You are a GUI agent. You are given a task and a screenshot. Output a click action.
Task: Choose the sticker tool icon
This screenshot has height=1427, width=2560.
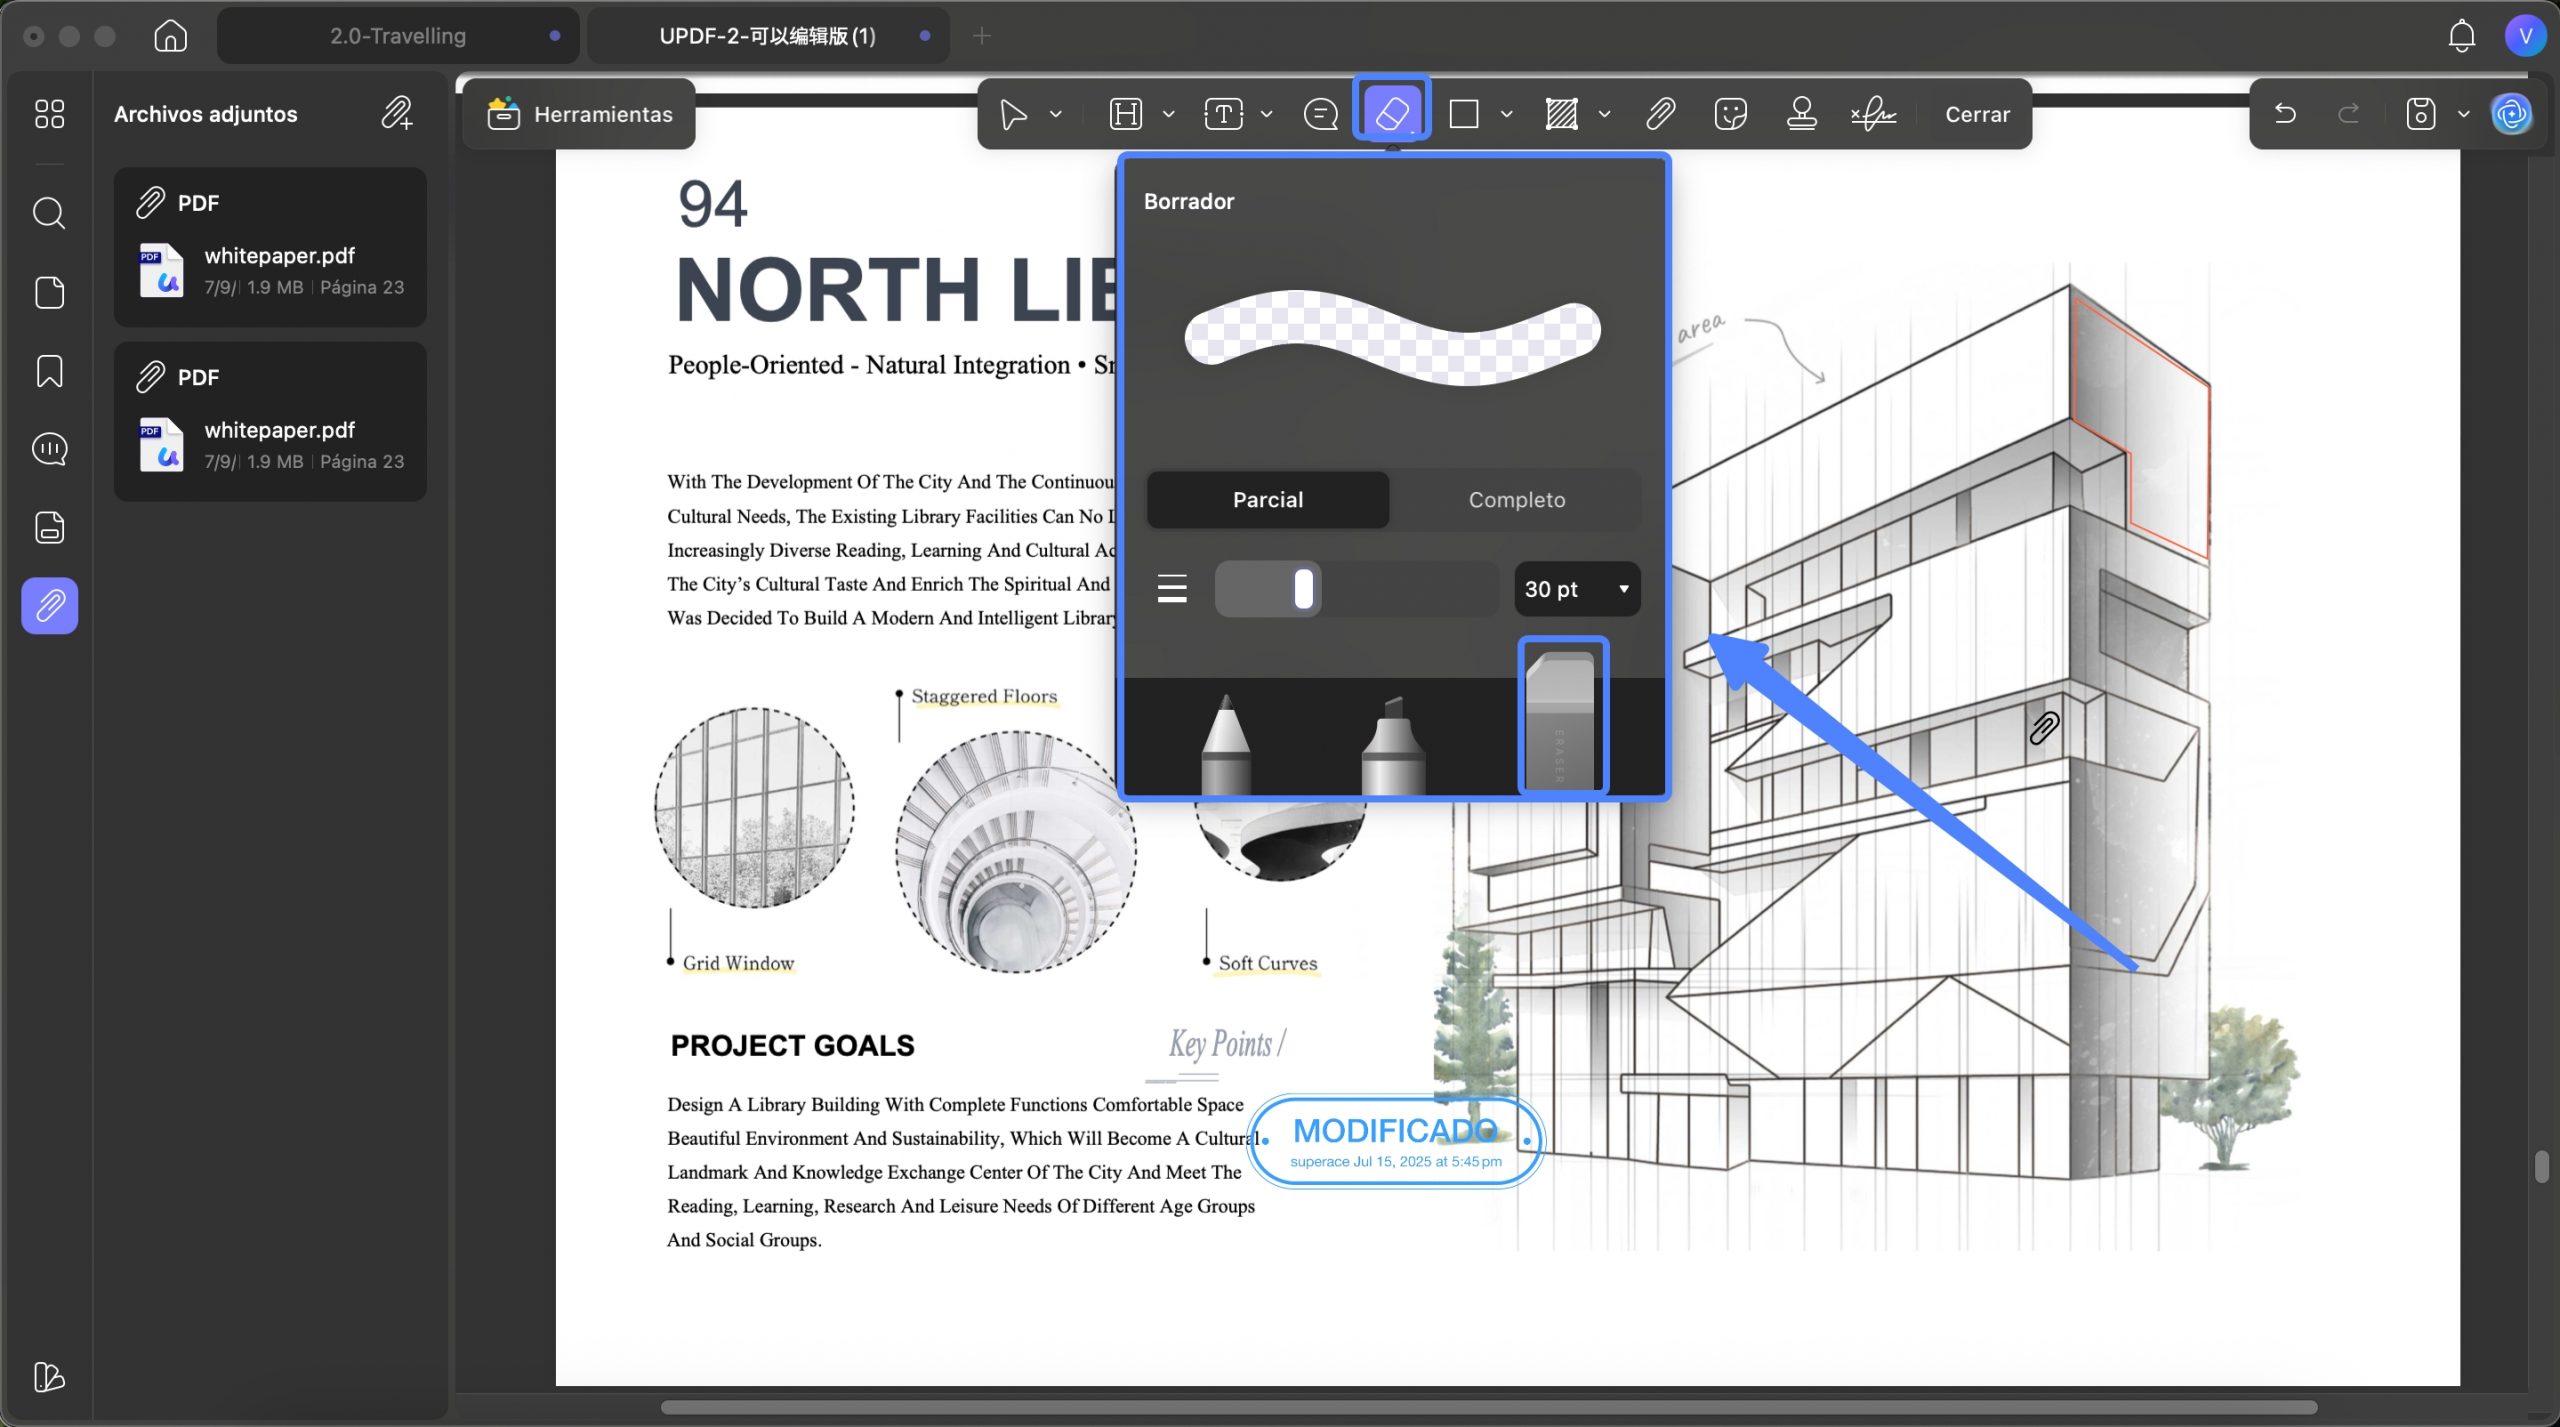point(1730,113)
